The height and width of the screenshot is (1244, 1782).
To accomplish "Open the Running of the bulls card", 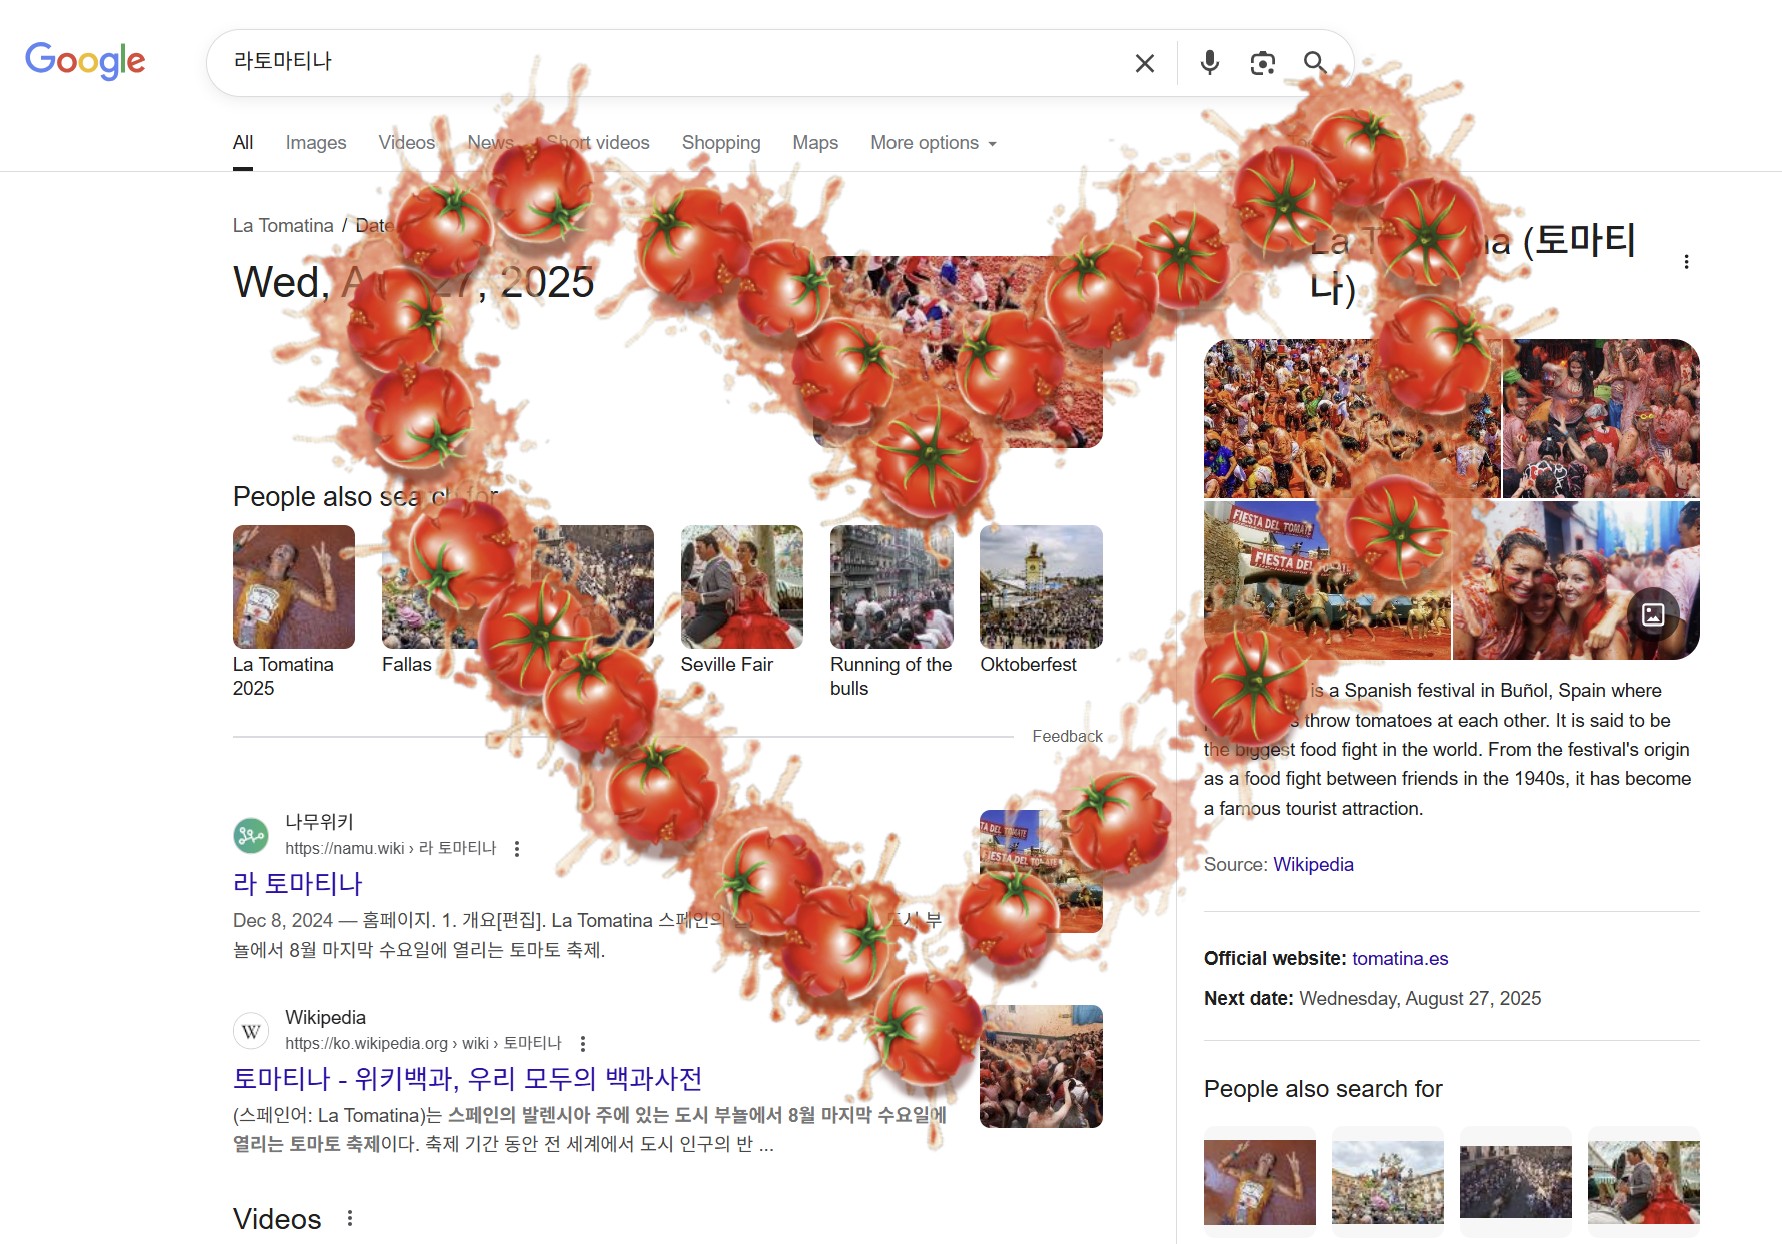I will click(891, 611).
